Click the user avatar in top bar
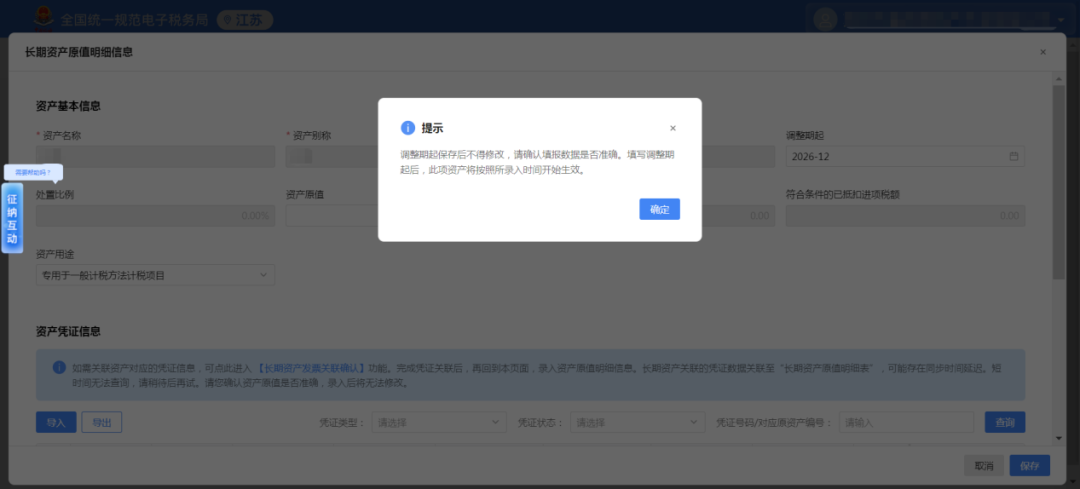The width and height of the screenshot is (1080, 489). (x=825, y=19)
